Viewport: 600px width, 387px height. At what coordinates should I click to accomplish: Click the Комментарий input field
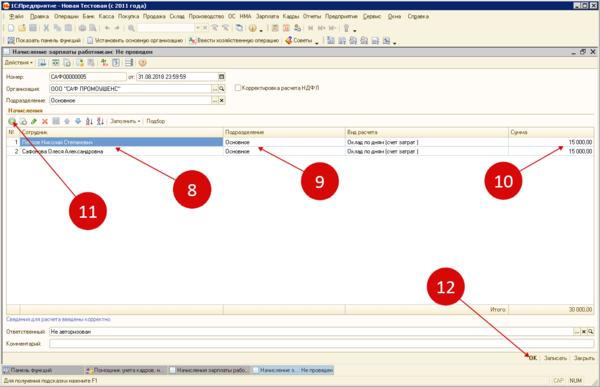click(x=322, y=344)
